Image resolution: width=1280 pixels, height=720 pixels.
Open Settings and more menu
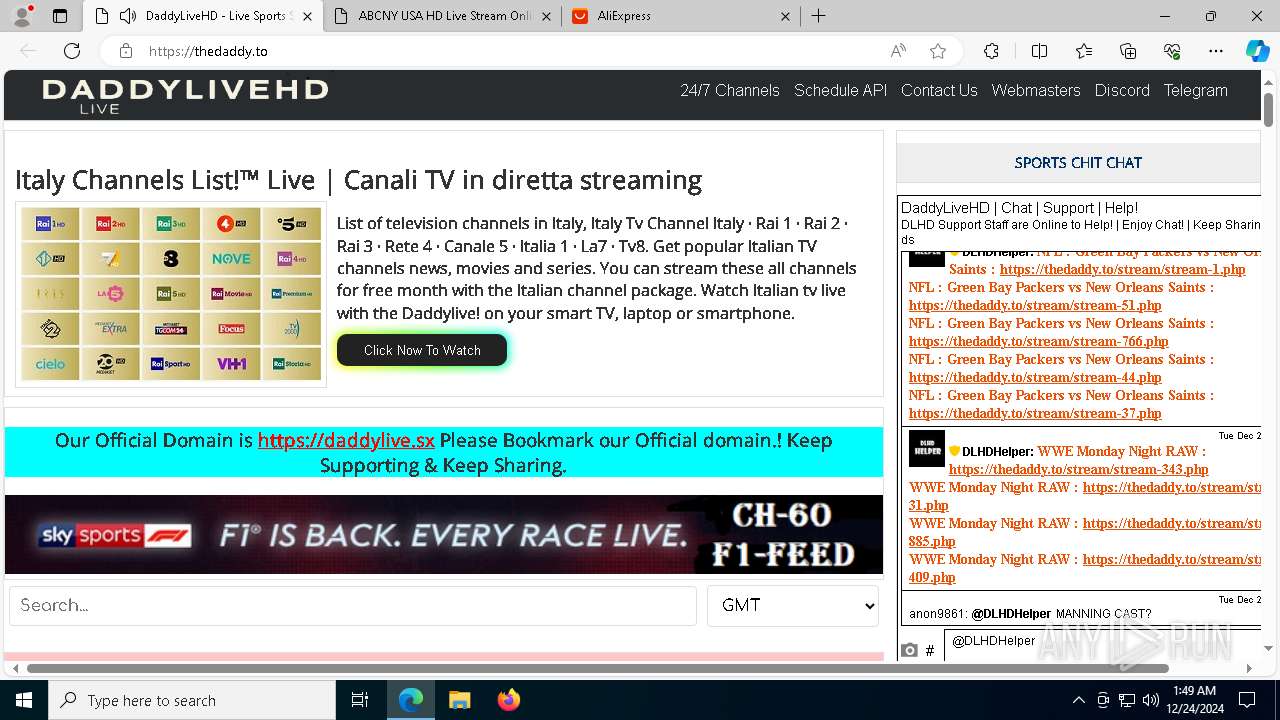[x=1216, y=51]
